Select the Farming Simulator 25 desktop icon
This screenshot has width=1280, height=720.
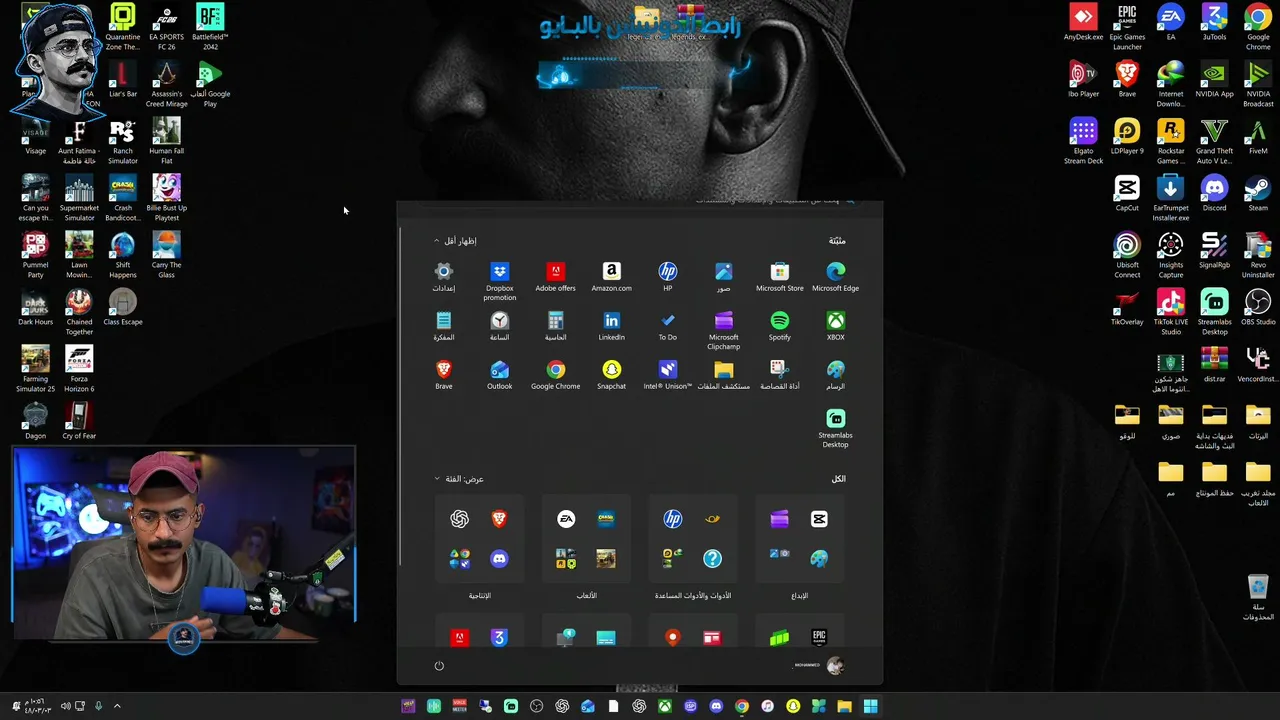tap(35, 369)
